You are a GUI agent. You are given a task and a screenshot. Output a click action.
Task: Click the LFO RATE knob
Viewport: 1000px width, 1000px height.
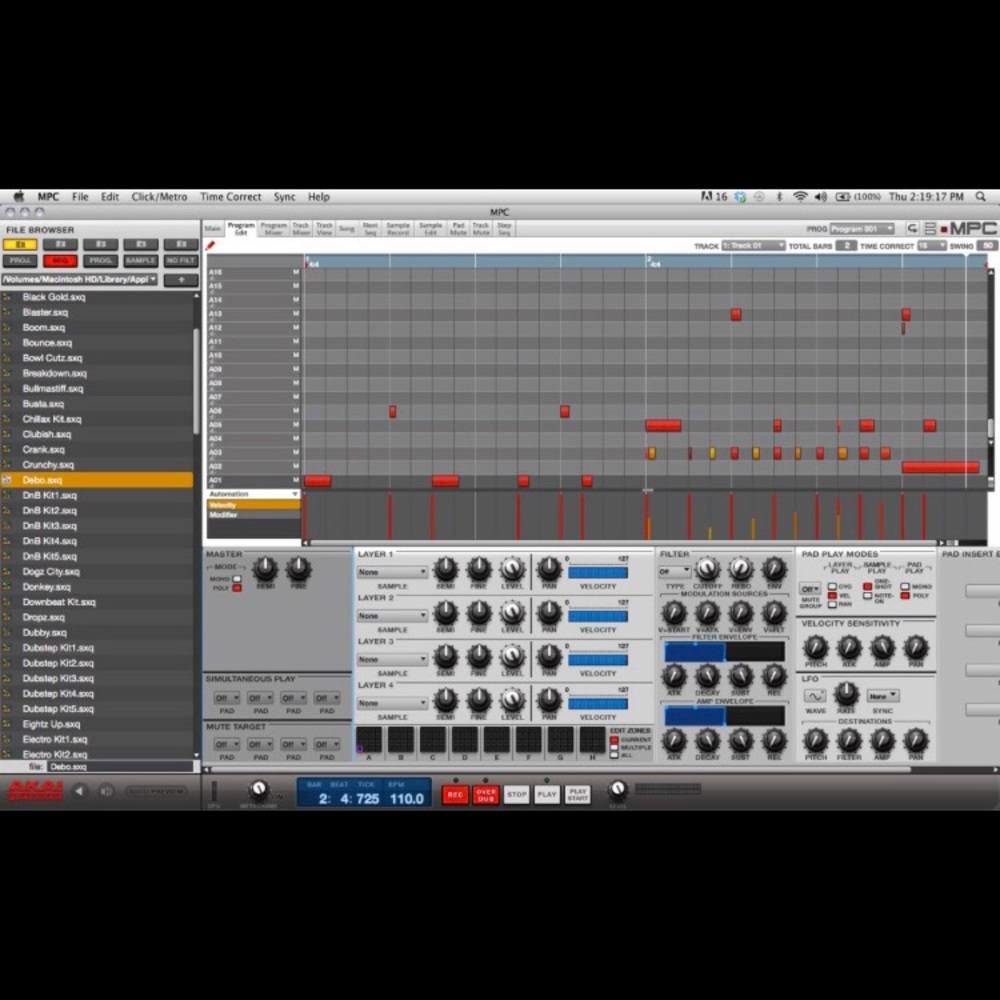846,693
